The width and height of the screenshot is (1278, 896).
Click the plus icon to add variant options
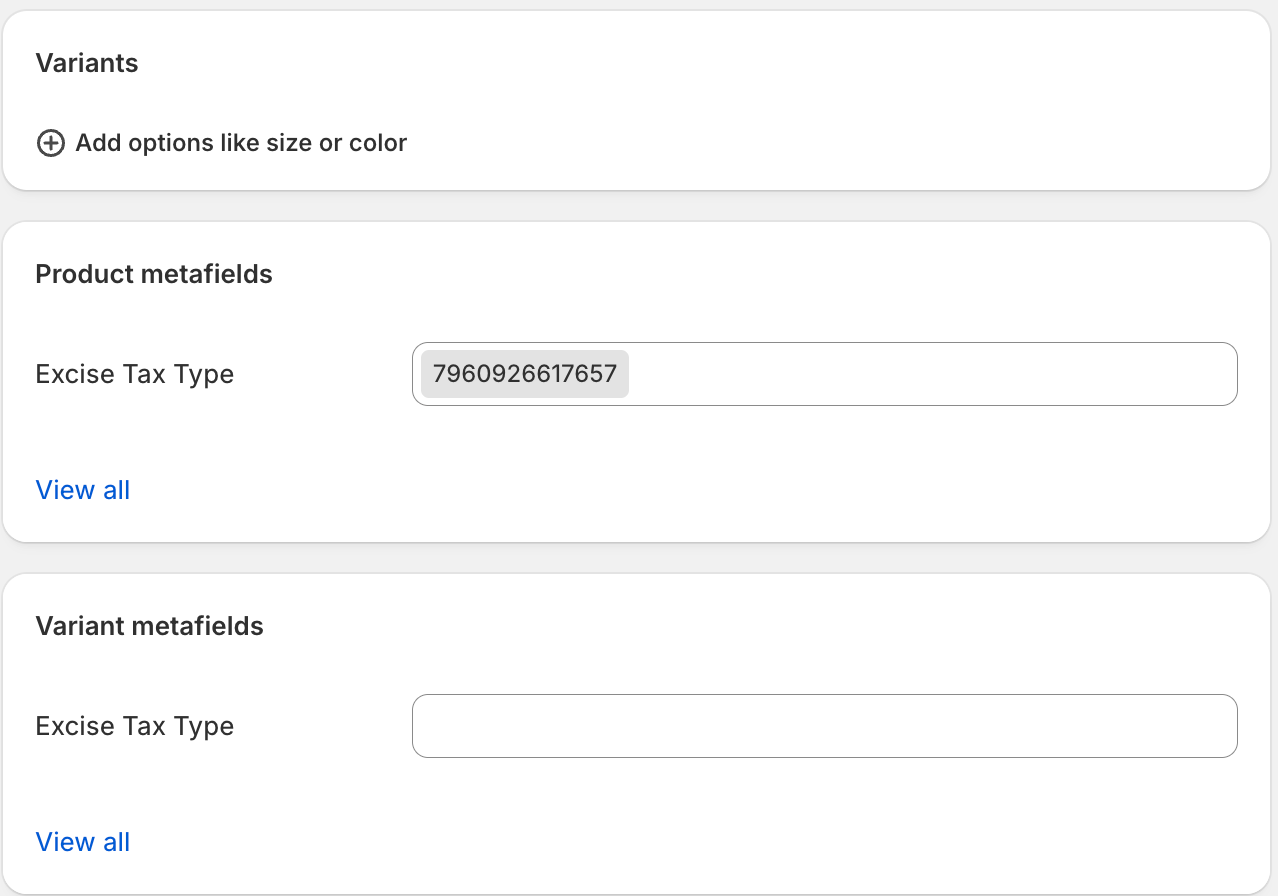[x=50, y=143]
